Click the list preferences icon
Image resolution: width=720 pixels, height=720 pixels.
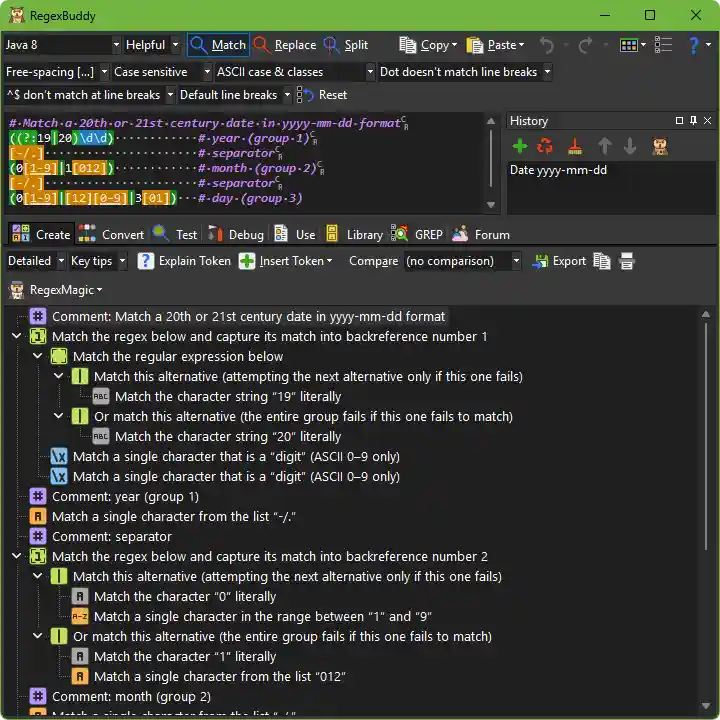click(x=663, y=45)
